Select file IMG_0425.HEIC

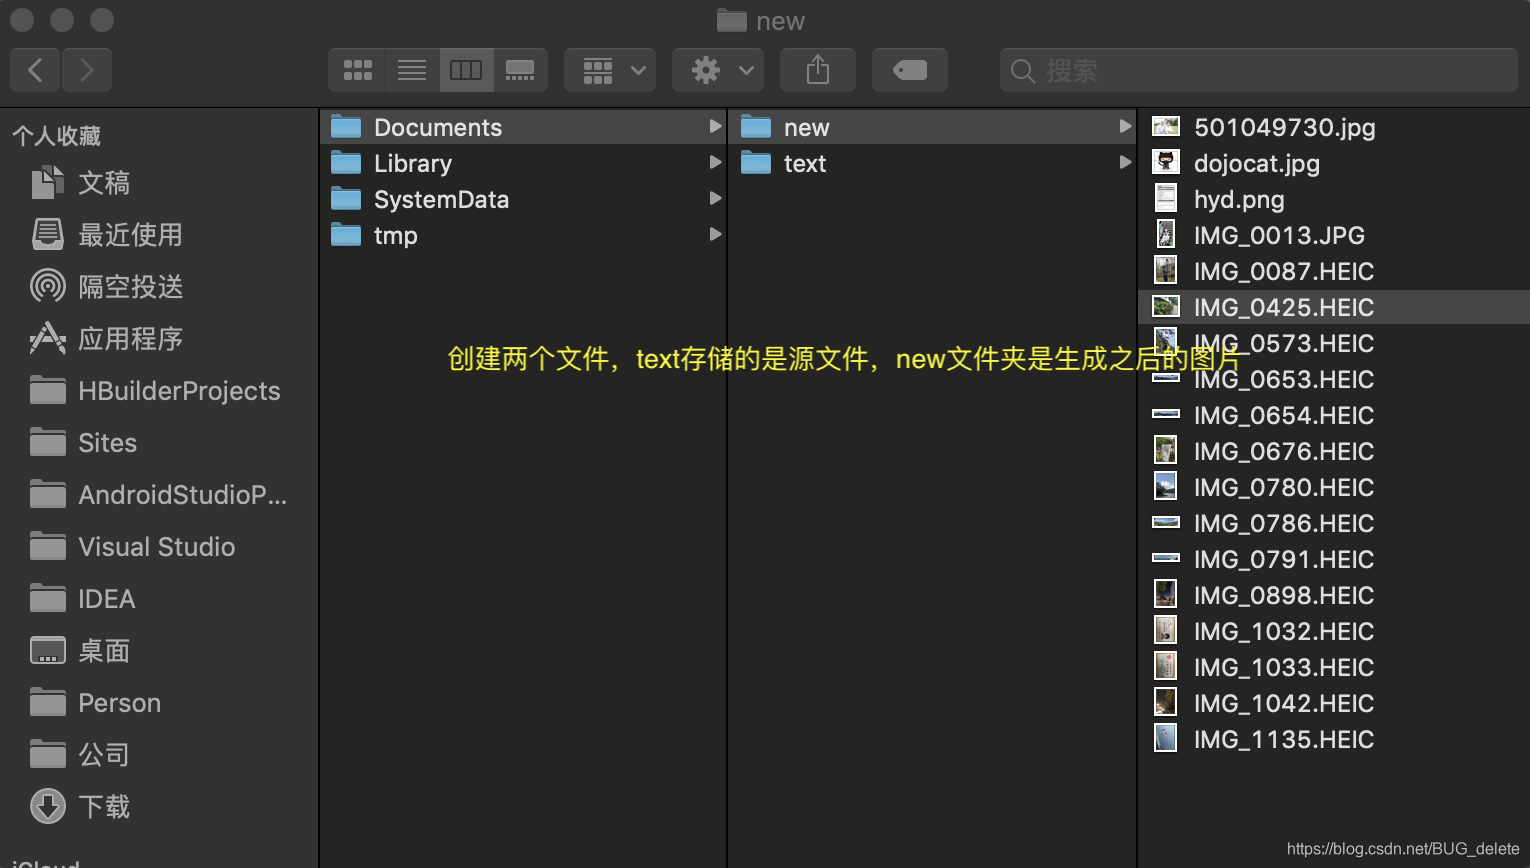tap(1334, 307)
